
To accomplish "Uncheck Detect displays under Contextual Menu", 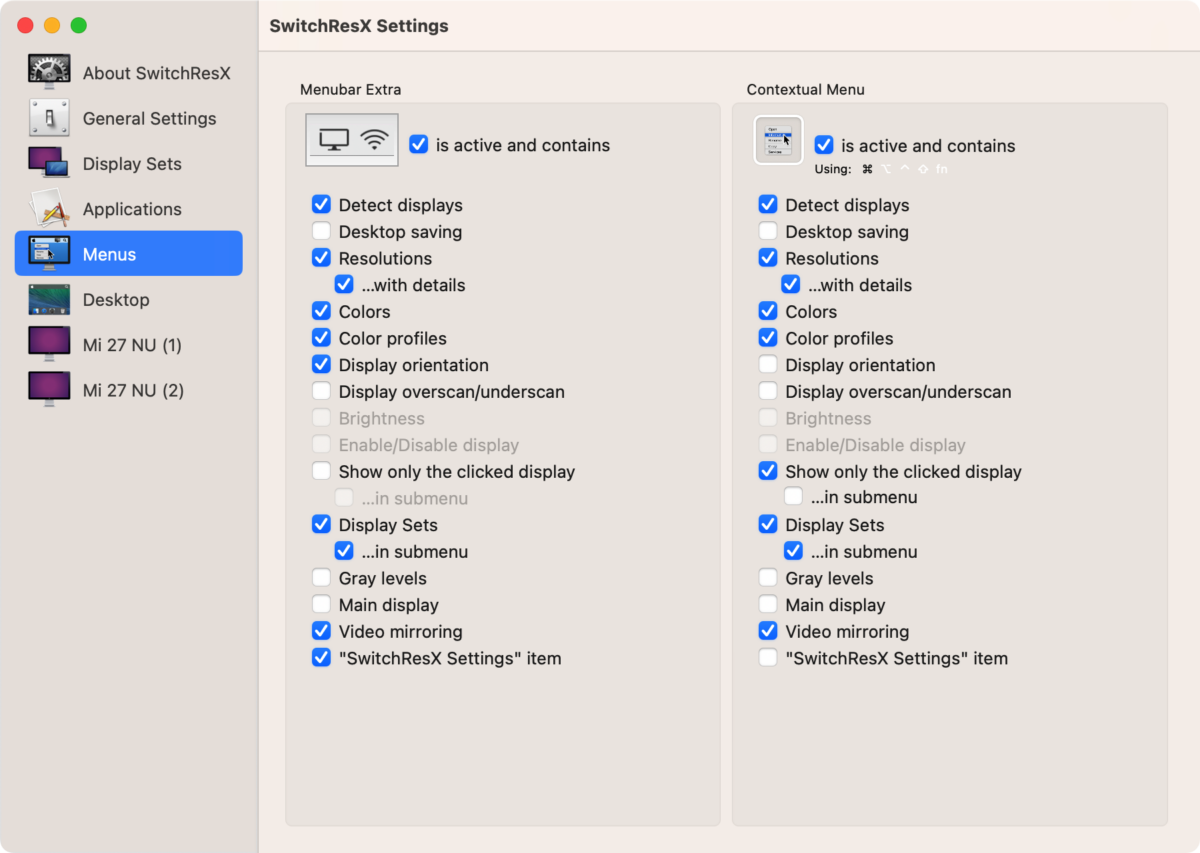I will (768, 205).
